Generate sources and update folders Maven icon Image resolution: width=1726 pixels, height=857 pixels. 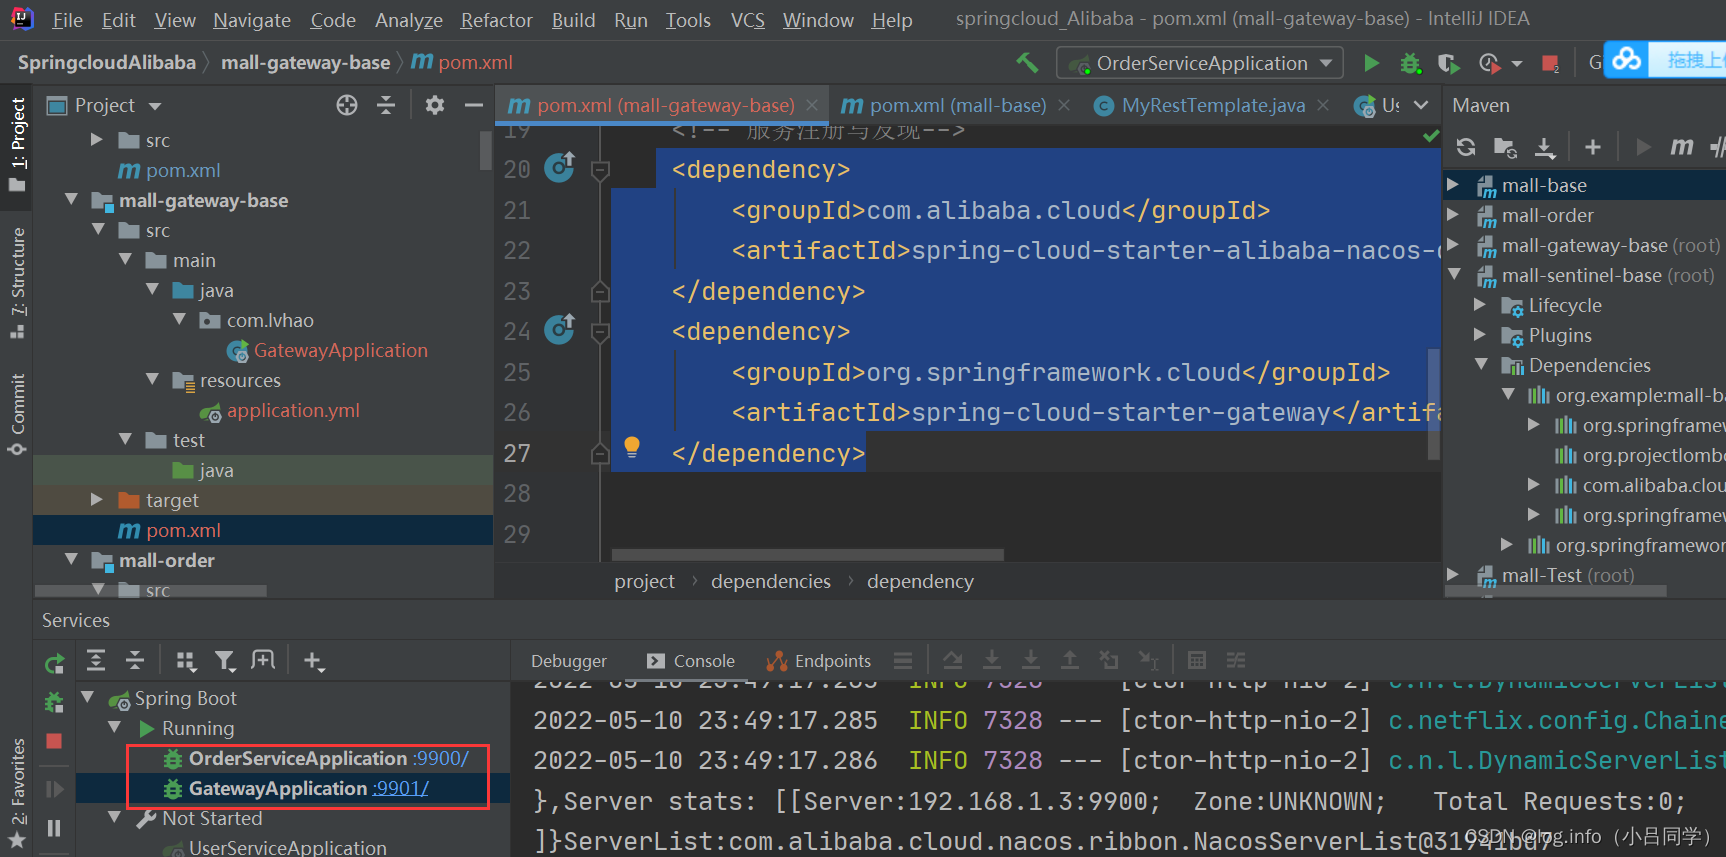[x=1505, y=147]
